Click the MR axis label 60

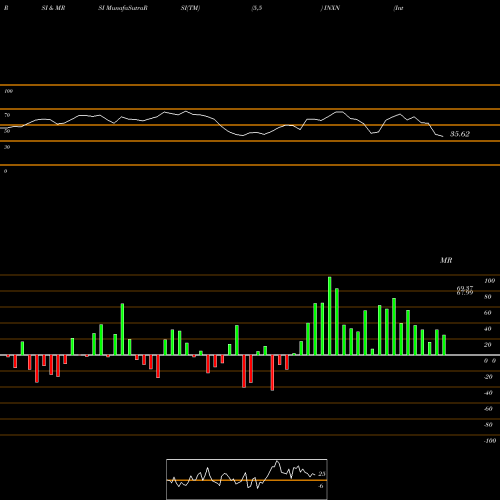click(x=488, y=313)
